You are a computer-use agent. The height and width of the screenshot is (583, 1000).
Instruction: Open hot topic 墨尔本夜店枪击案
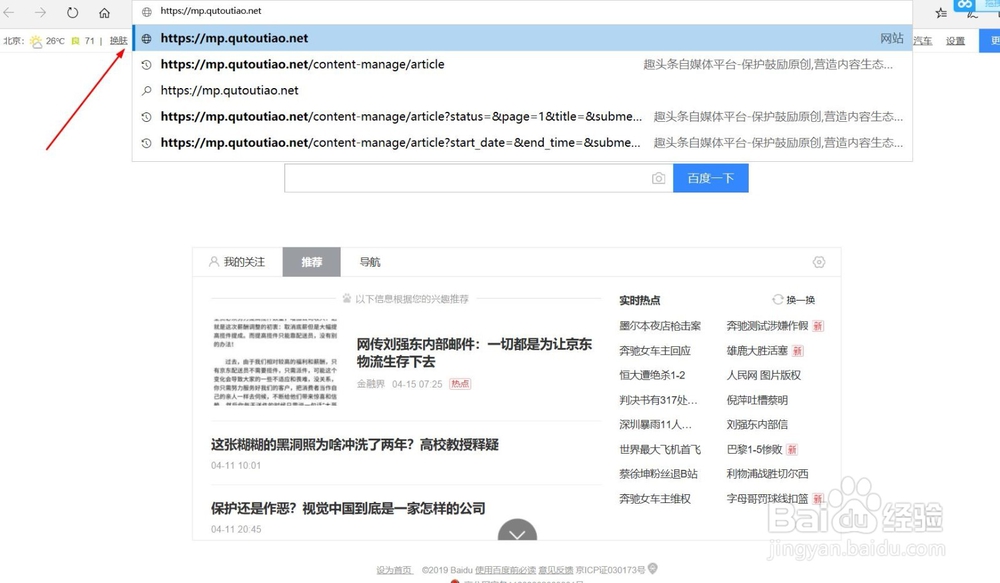point(659,326)
